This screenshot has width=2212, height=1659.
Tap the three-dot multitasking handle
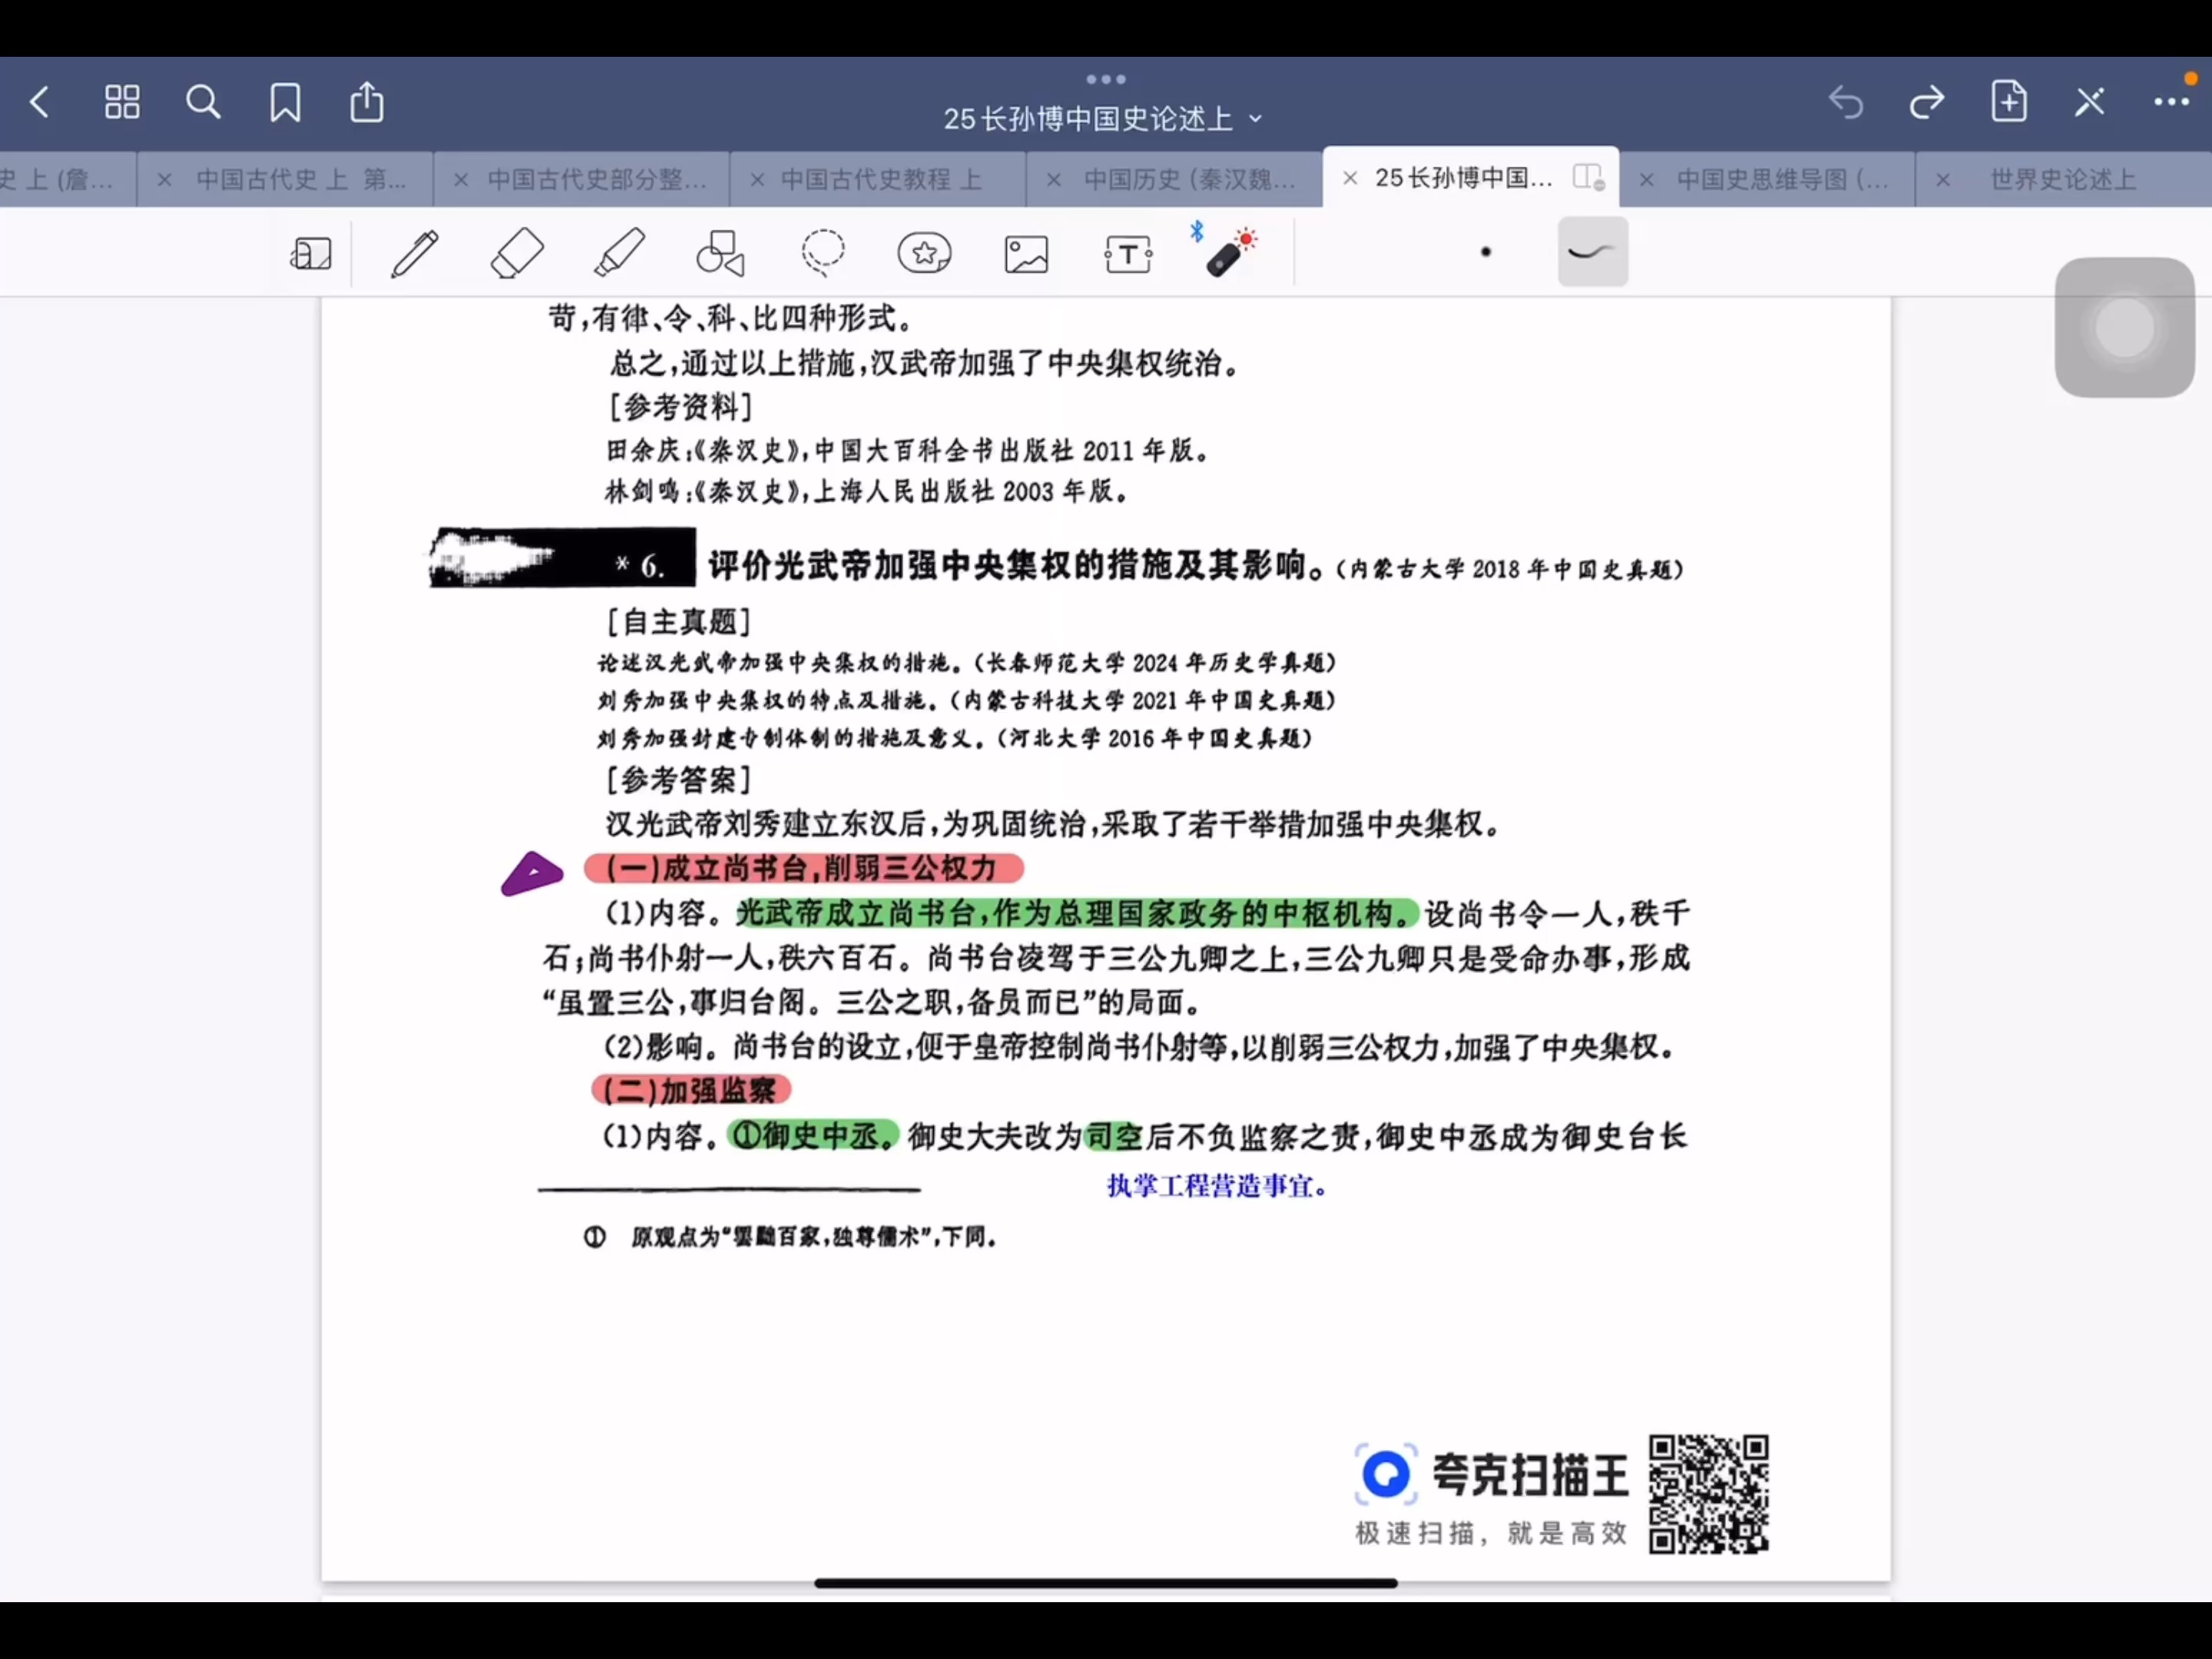tap(1106, 79)
